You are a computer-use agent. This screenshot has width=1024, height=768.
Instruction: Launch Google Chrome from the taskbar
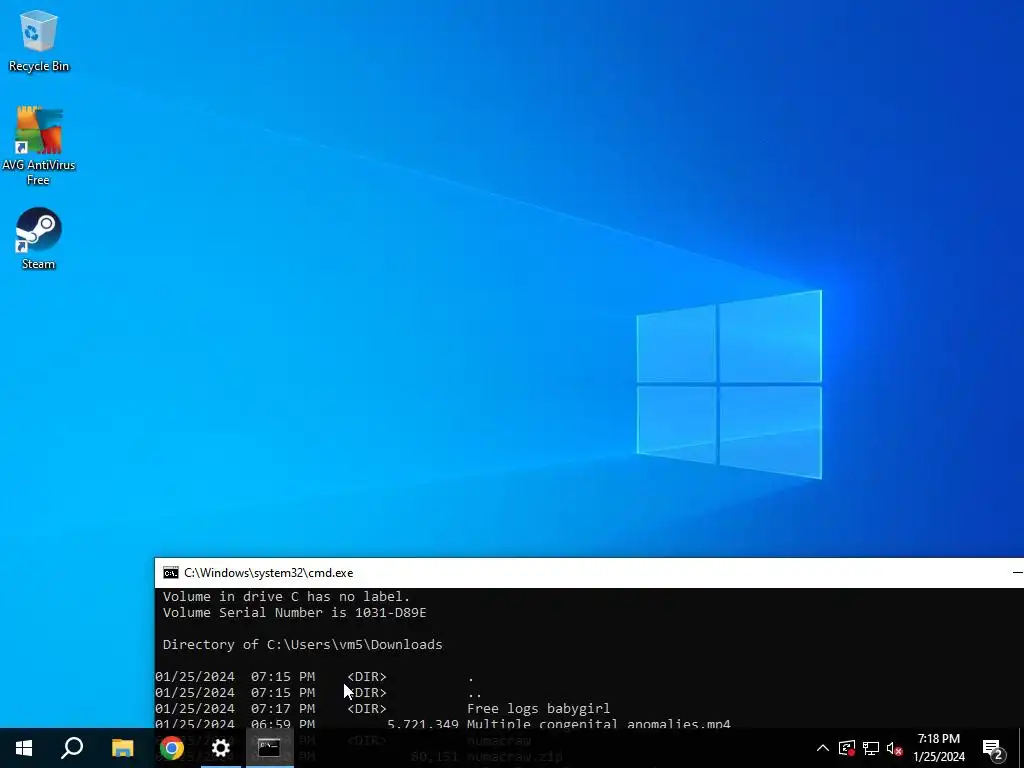click(x=172, y=748)
